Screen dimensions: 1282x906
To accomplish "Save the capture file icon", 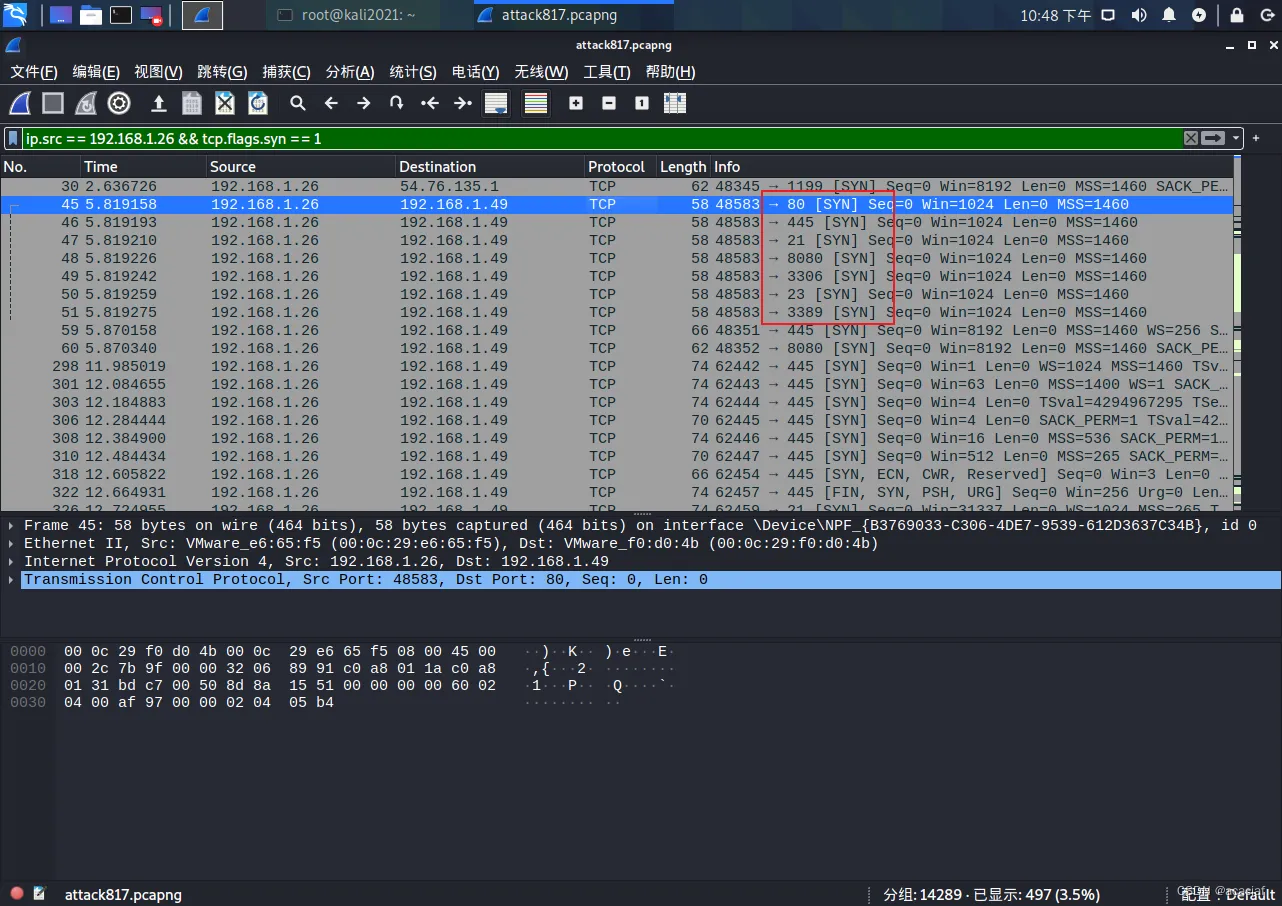I will (192, 103).
